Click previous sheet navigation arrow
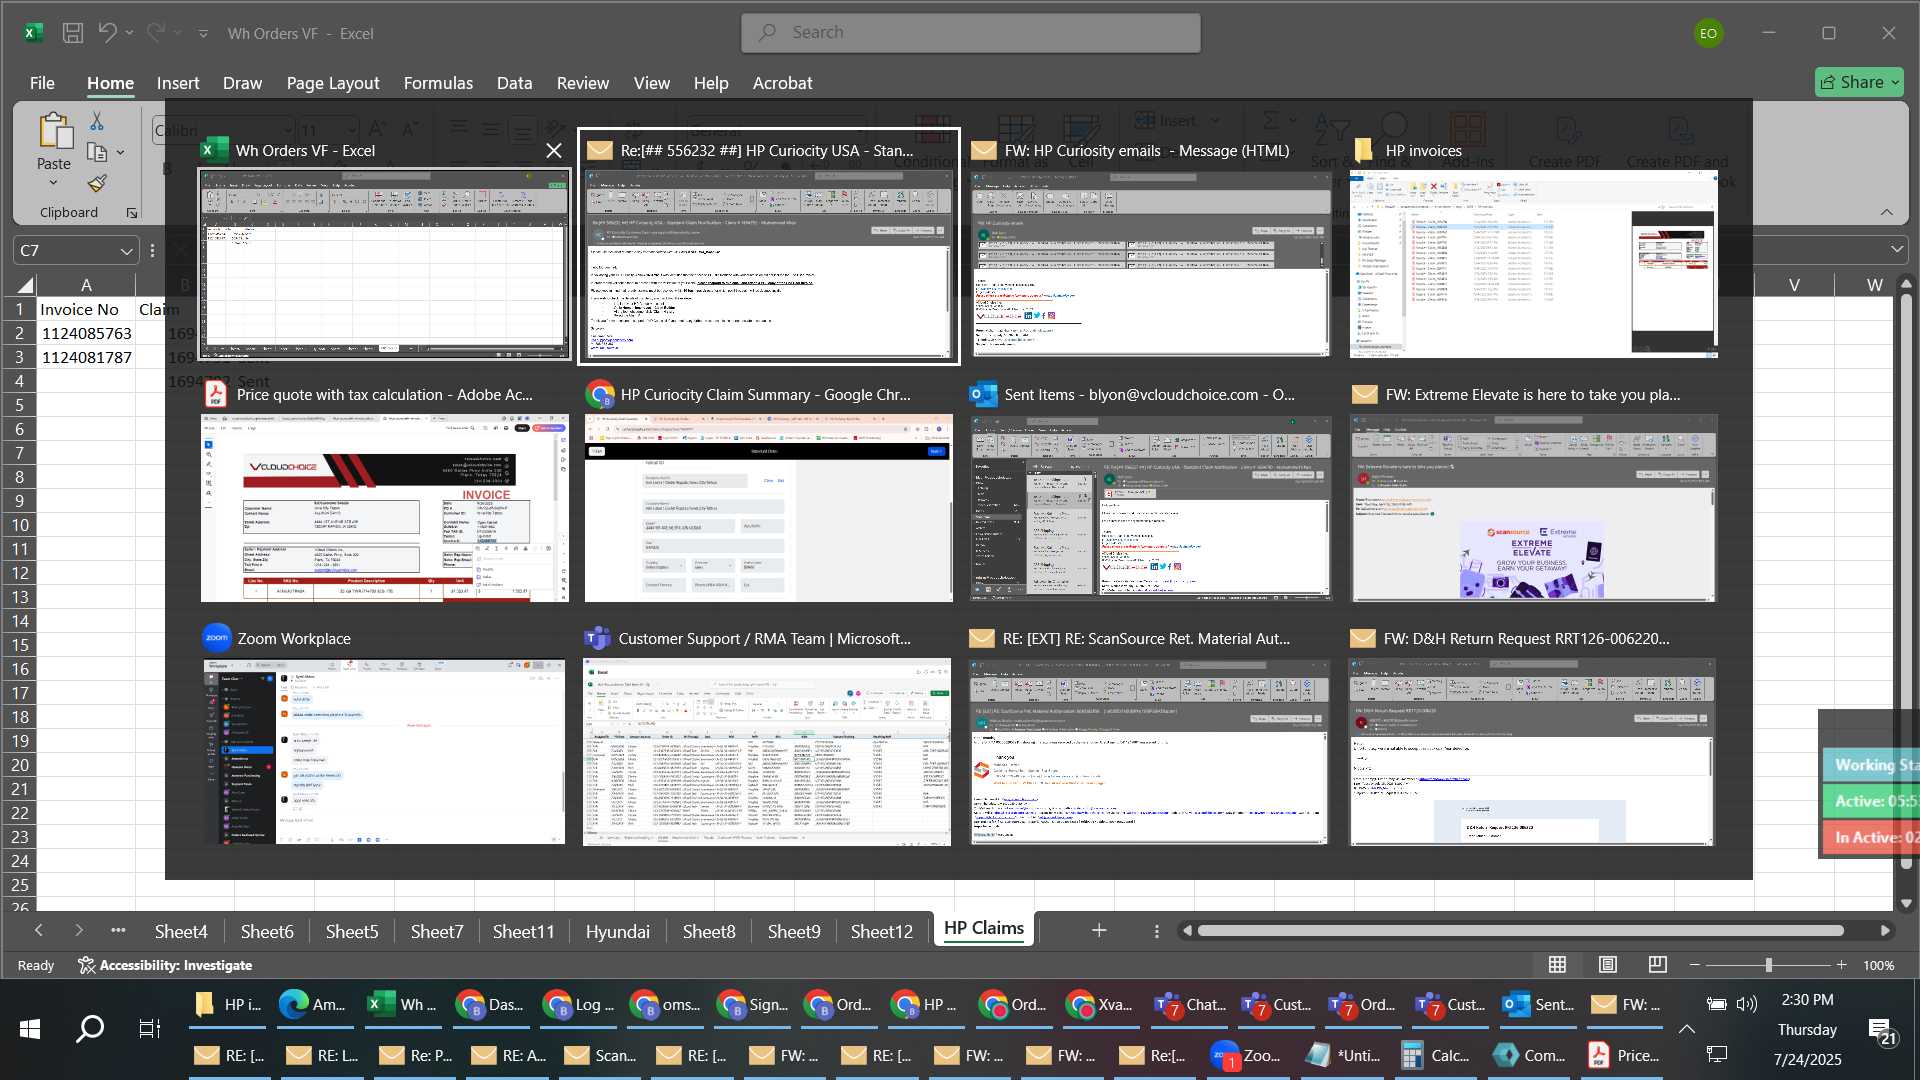Screen dimensions: 1920x1080 (x=38, y=930)
